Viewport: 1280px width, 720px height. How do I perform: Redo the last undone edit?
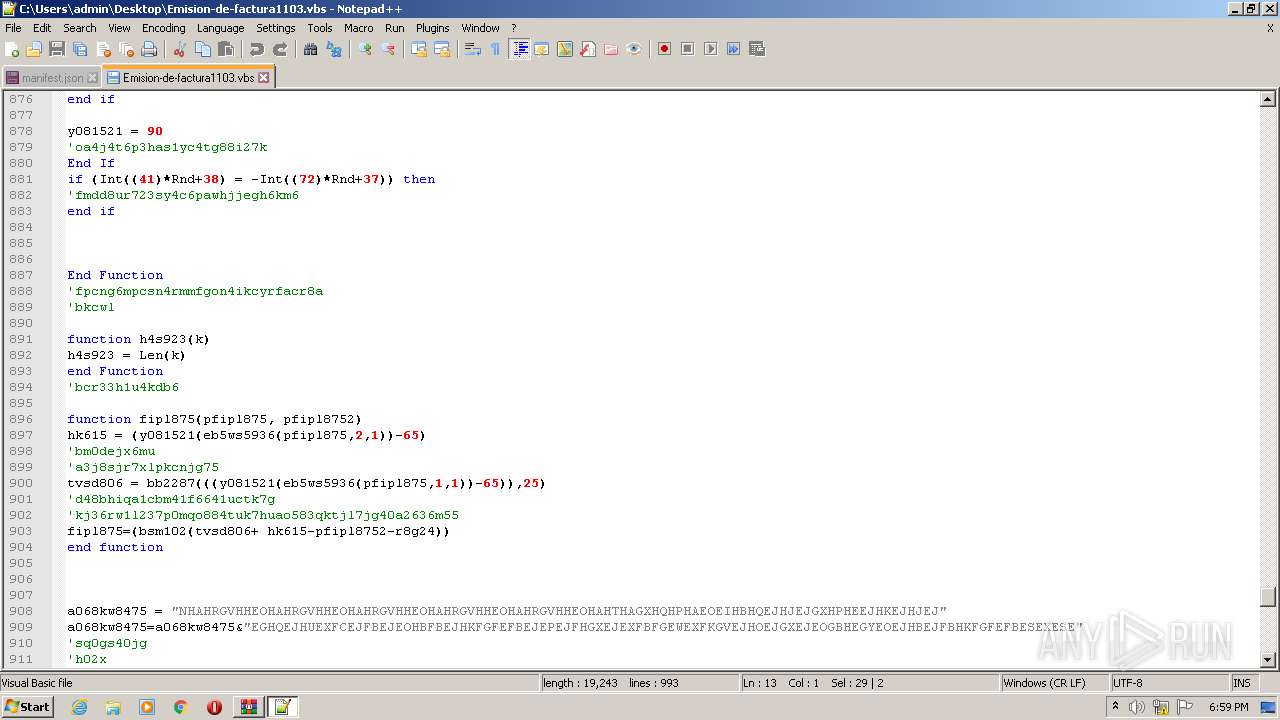[x=280, y=49]
